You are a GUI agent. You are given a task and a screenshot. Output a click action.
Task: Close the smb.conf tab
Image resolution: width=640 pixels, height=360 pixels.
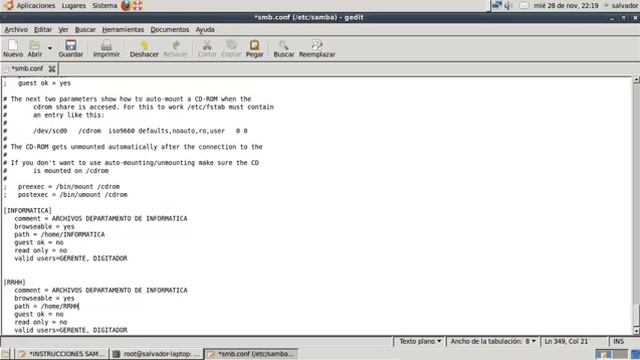click(52, 69)
